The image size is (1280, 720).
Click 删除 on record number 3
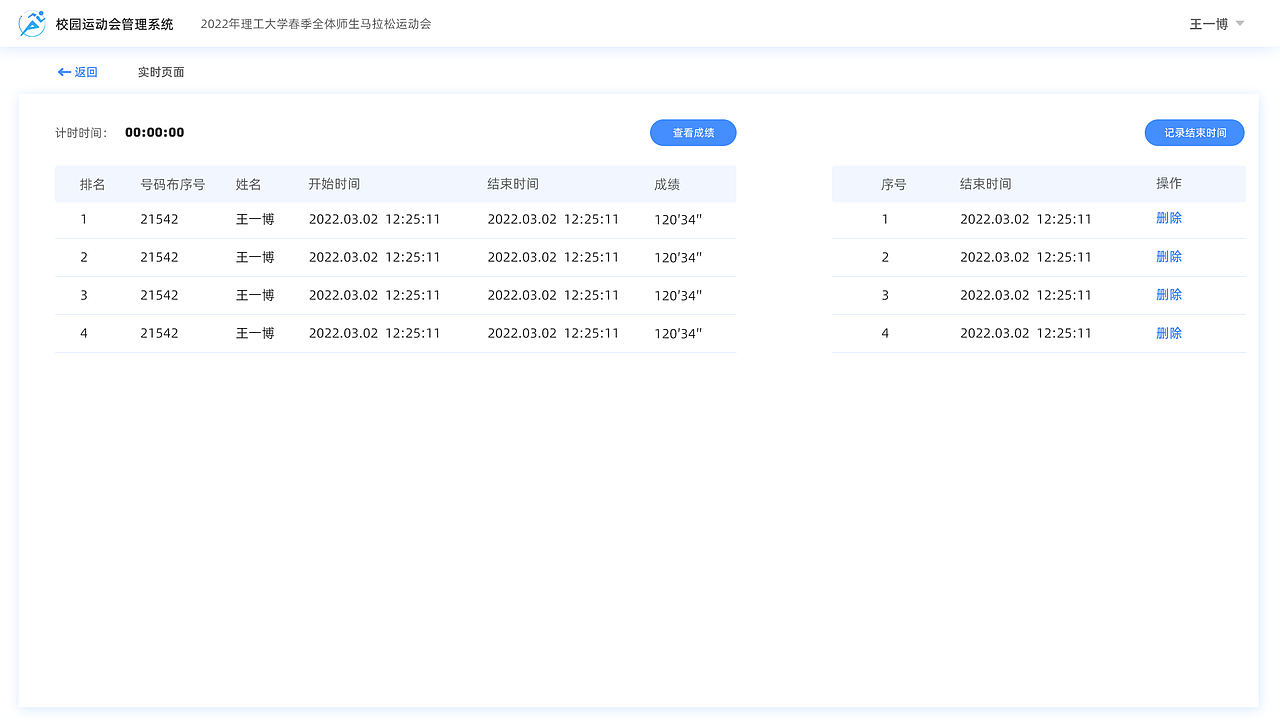click(x=1169, y=294)
